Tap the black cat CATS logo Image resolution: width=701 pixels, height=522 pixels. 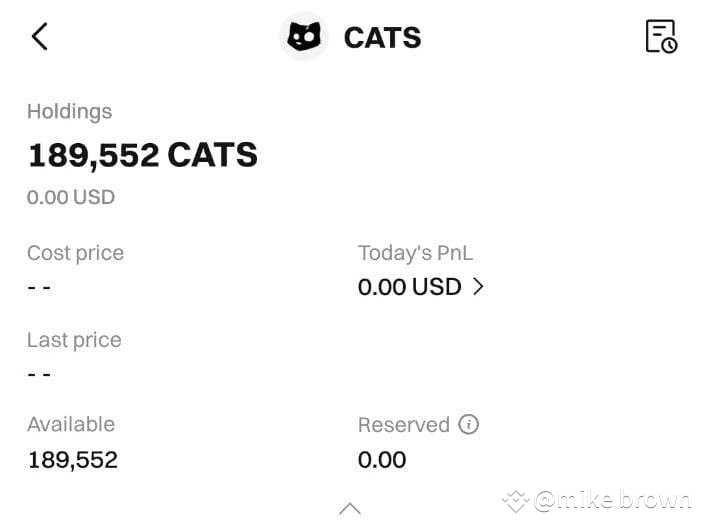[x=304, y=37]
